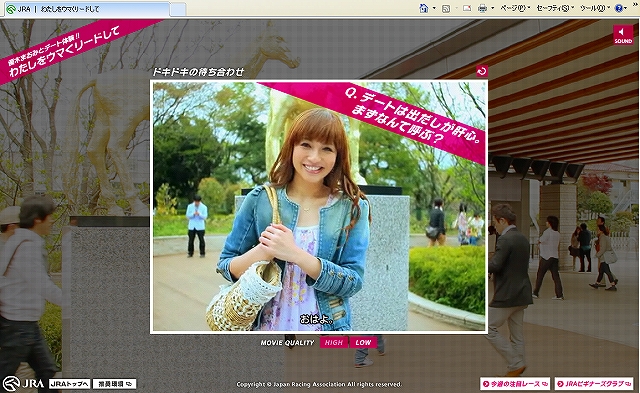640x393 pixels.
Task: Mute audio with the SOUND icon
Action: pos(623,35)
